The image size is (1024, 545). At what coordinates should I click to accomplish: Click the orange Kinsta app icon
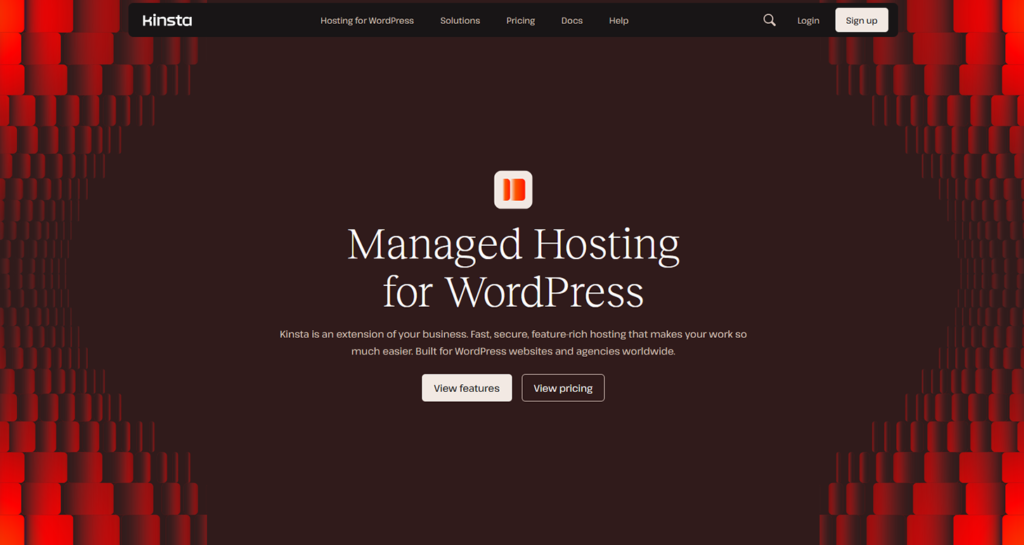(513, 189)
